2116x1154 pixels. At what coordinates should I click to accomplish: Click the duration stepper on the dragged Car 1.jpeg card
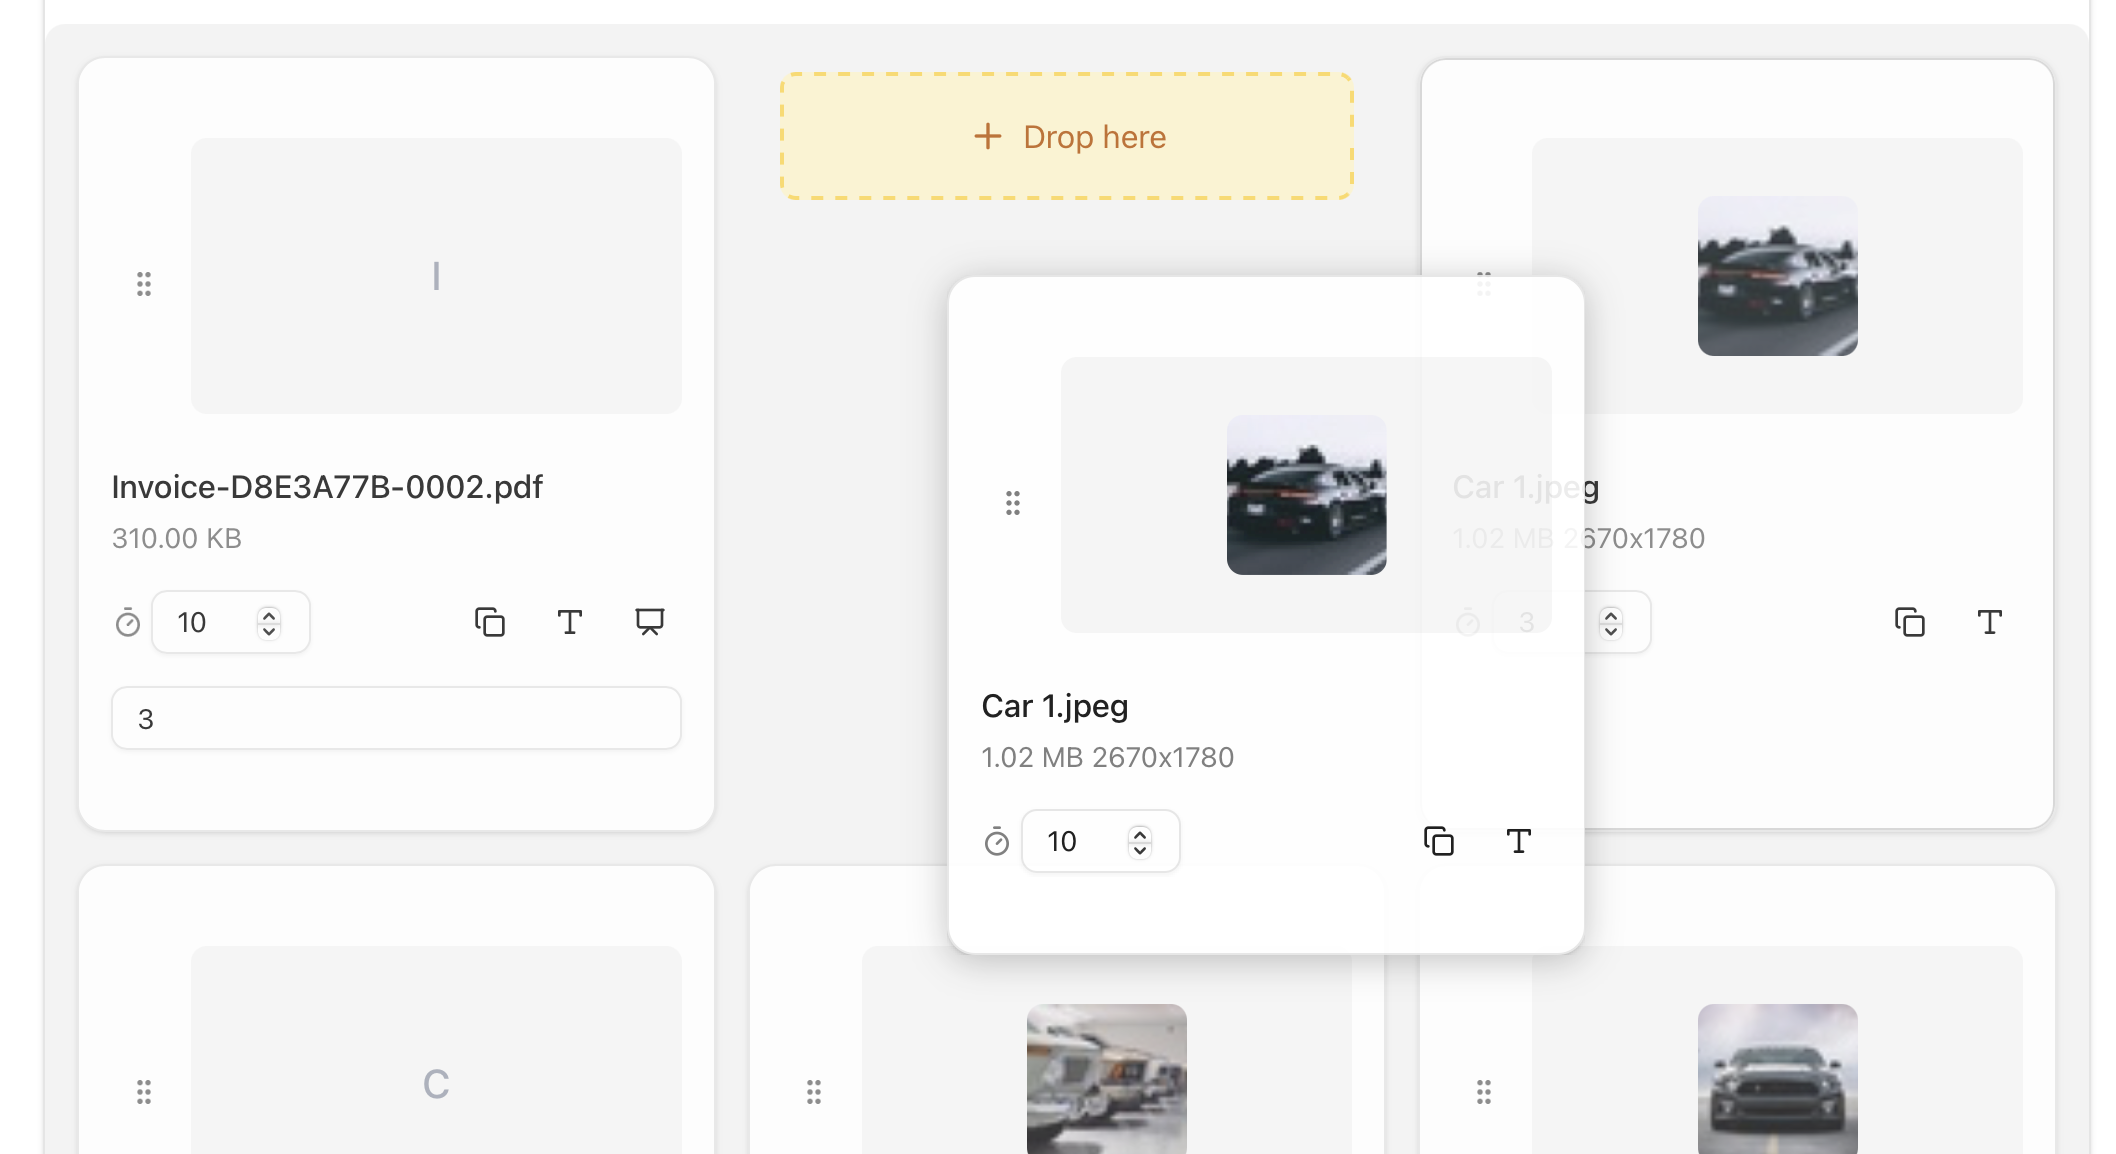pyautogui.click(x=1139, y=841)
